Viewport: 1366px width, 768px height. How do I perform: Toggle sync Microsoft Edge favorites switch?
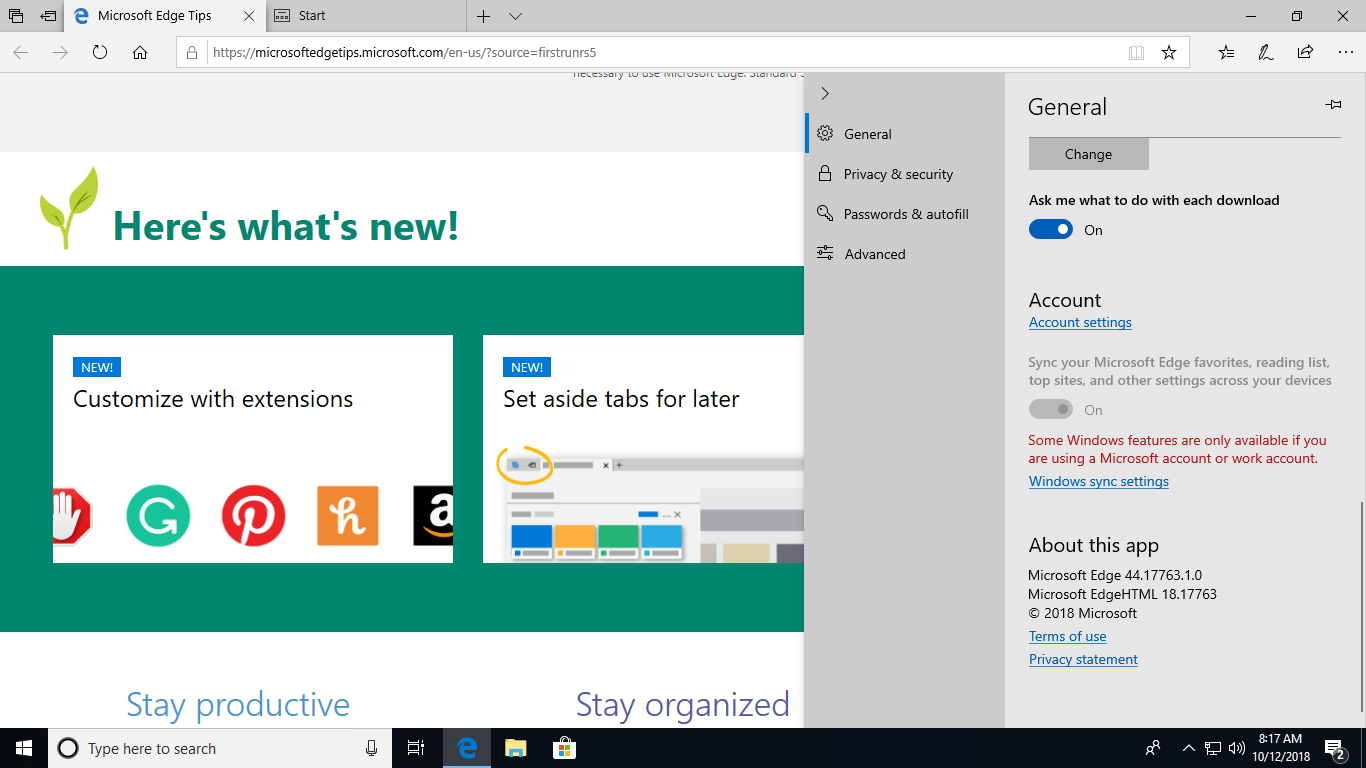tap(1051, 410)
